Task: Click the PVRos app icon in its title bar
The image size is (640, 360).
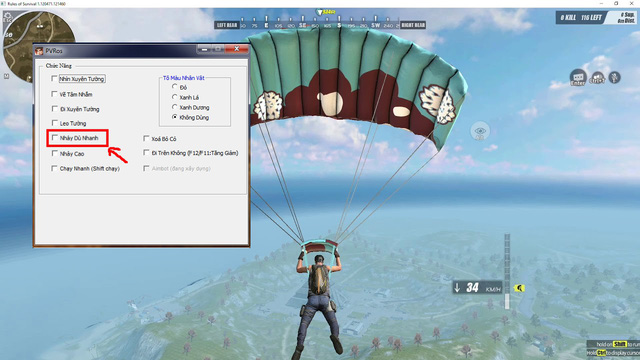Action: coord(39,51)
